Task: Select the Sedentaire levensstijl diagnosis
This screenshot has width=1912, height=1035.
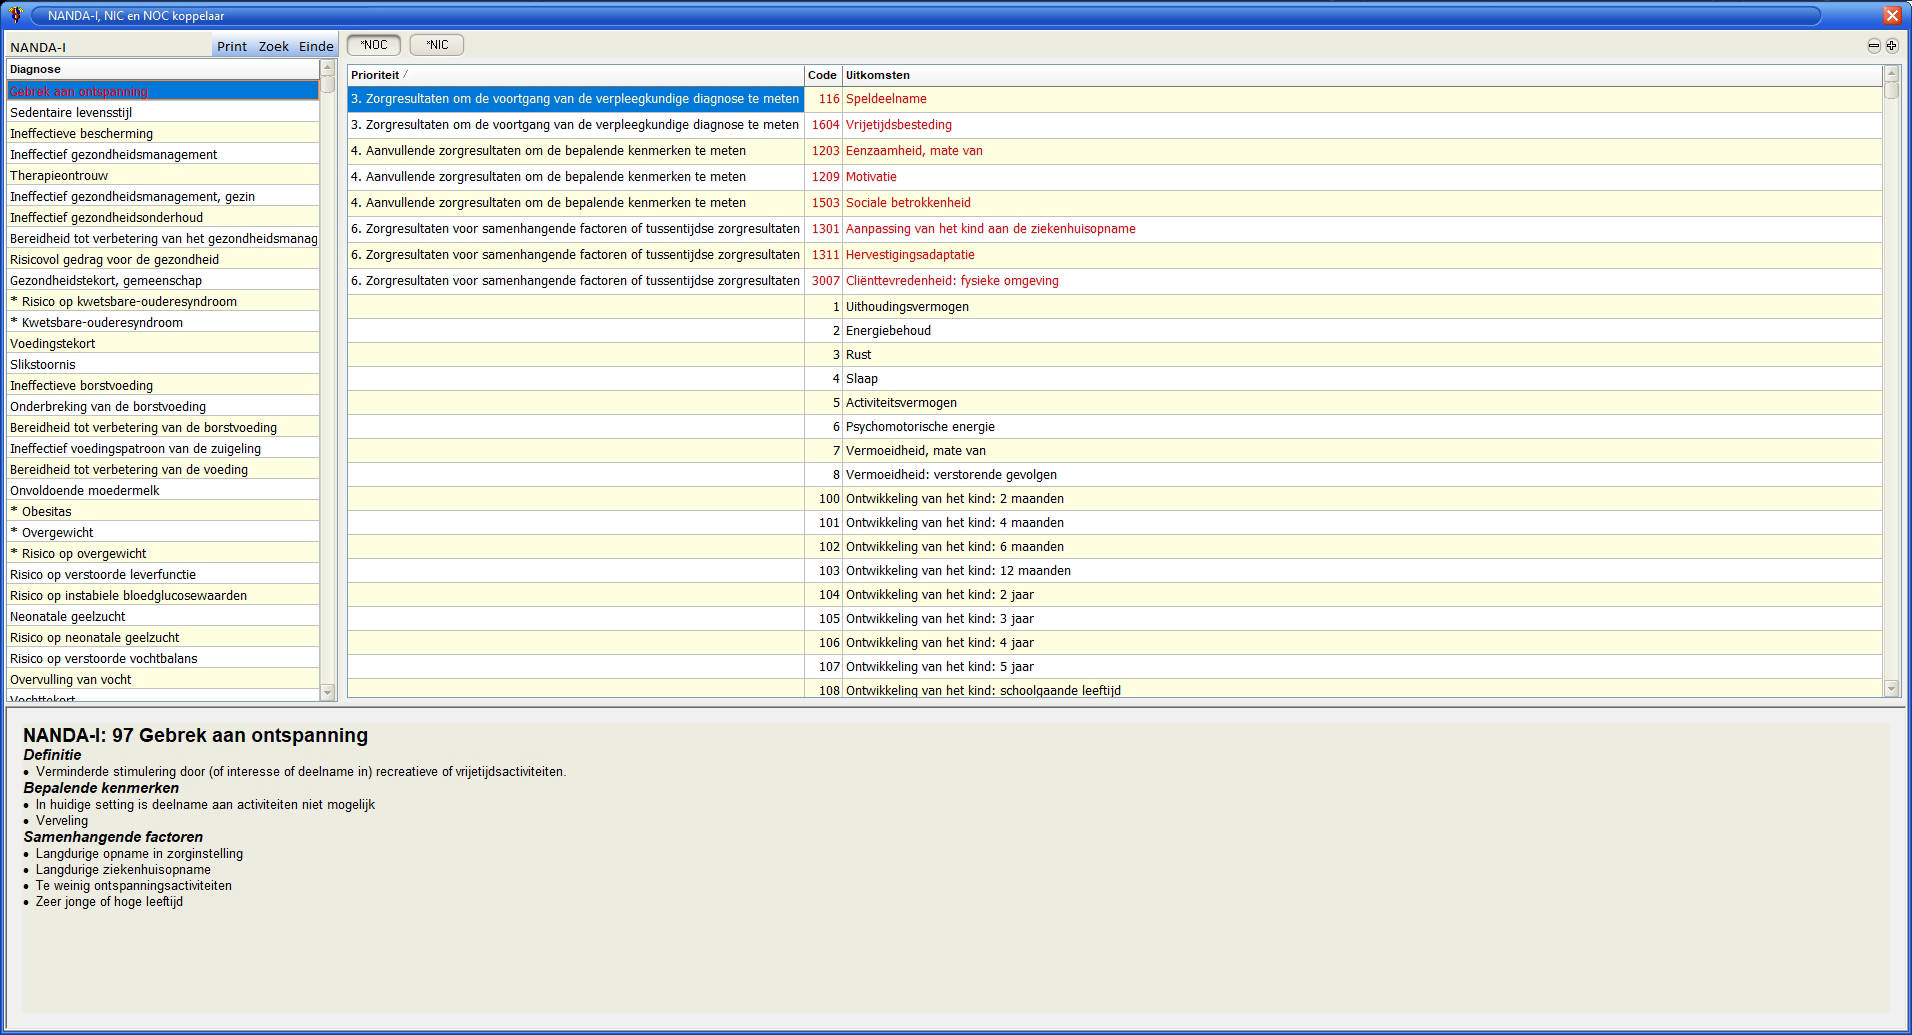Action: point(71,113)
